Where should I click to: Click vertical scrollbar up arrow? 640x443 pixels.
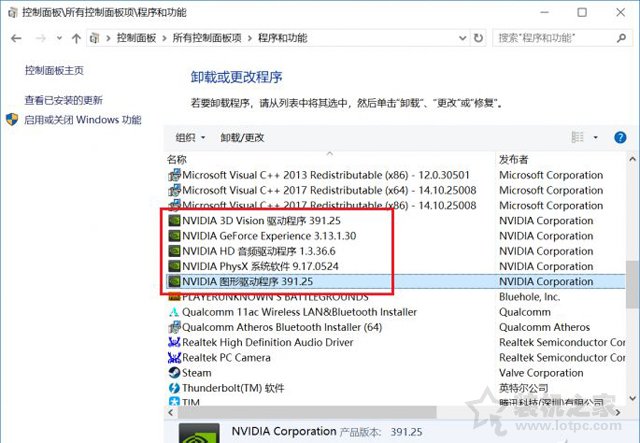pyautogui.click(x=632, y=159)
